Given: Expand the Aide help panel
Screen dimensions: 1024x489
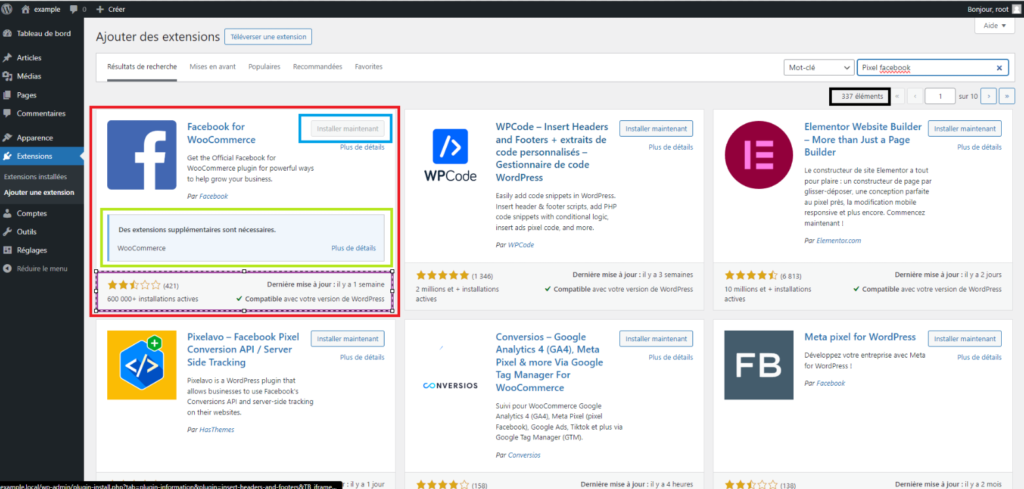Looking at the screenshot, I should pyautogui.click(x=991, y=27).
